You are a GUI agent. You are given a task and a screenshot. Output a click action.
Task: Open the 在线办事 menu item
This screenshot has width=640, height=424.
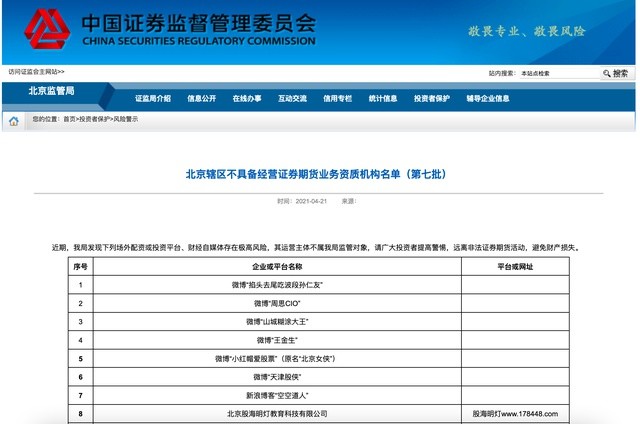247,98
